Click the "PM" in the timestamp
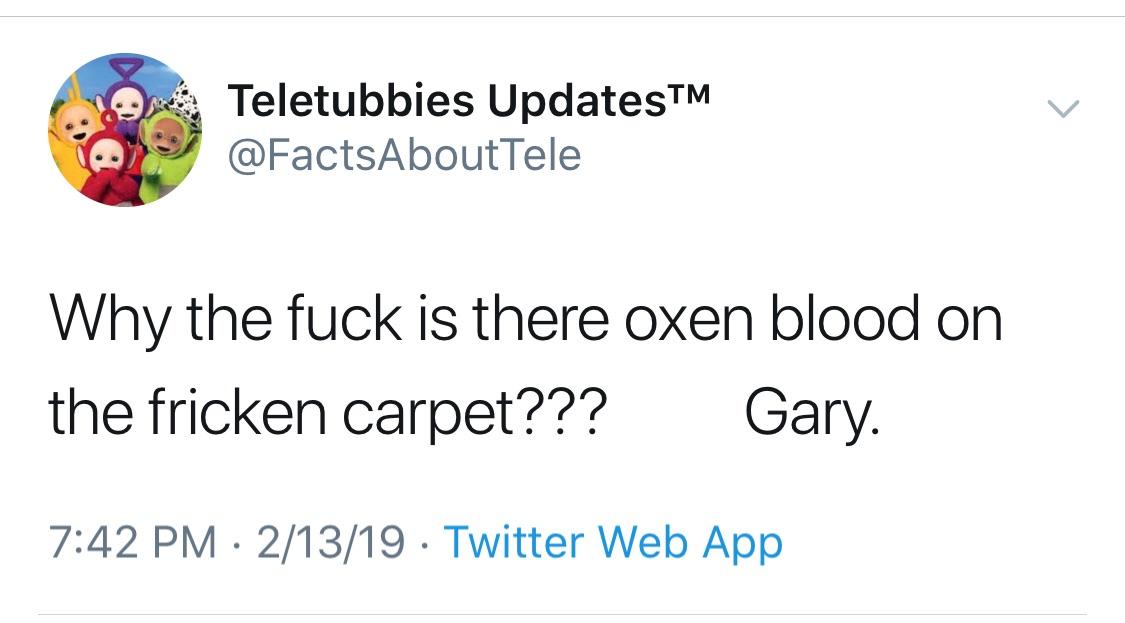 [186, 542]
